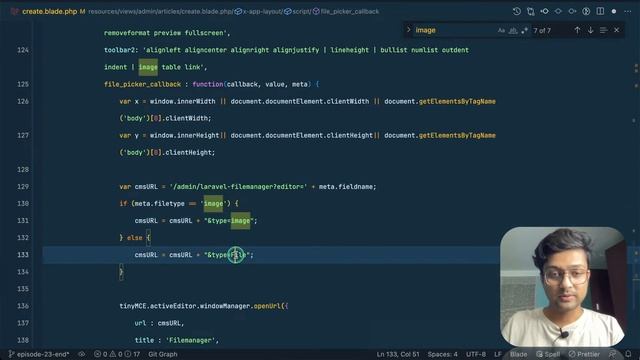Click create.blade.php path breadcrumb

click(x=208, y=11)
